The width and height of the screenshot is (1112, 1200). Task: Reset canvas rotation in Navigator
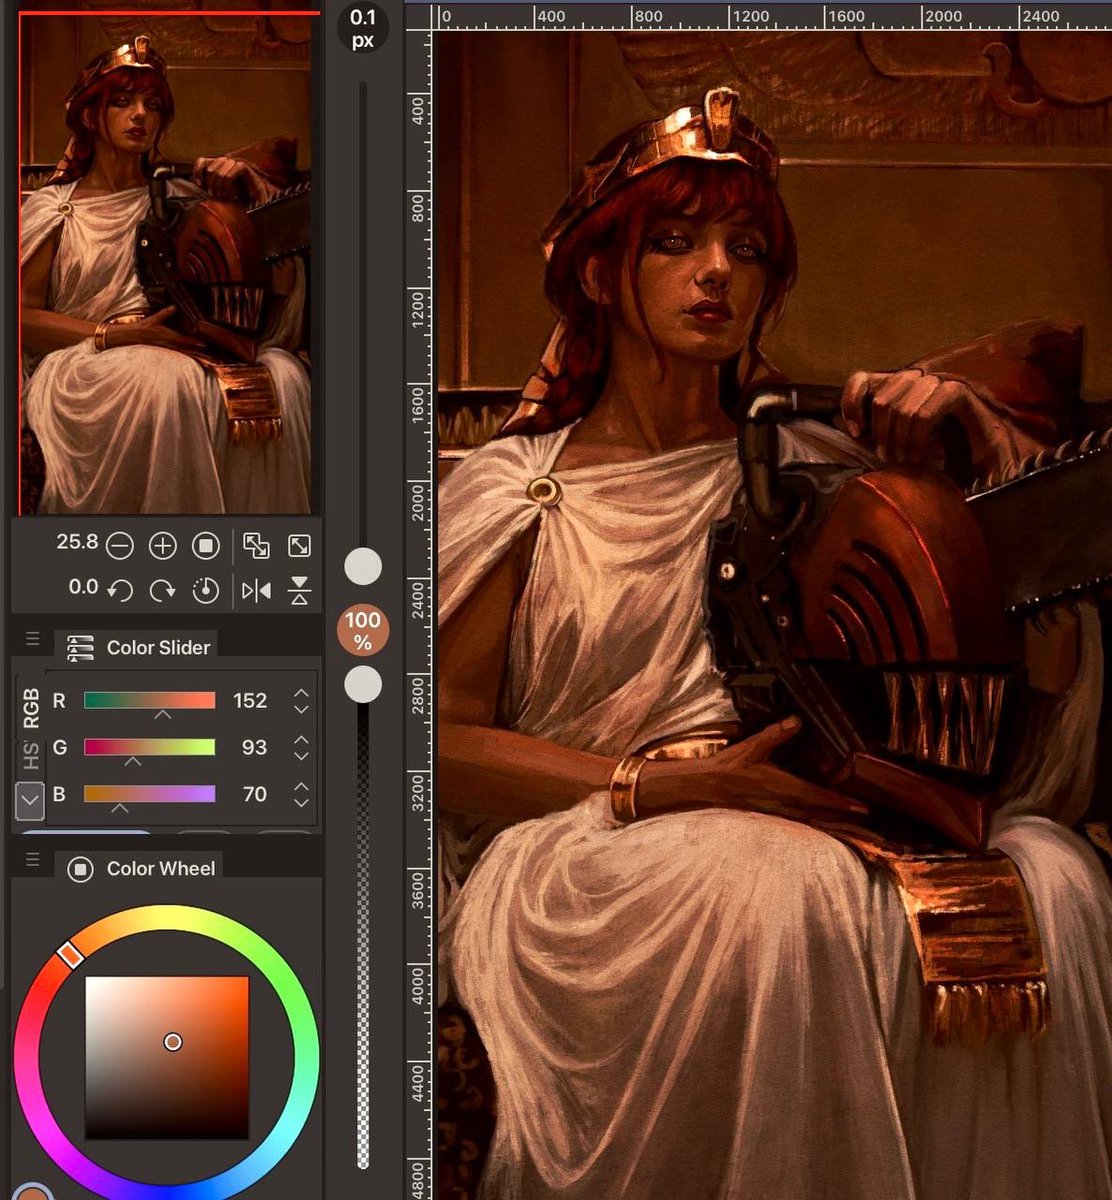pyautogui.click(x=206, y=590)
